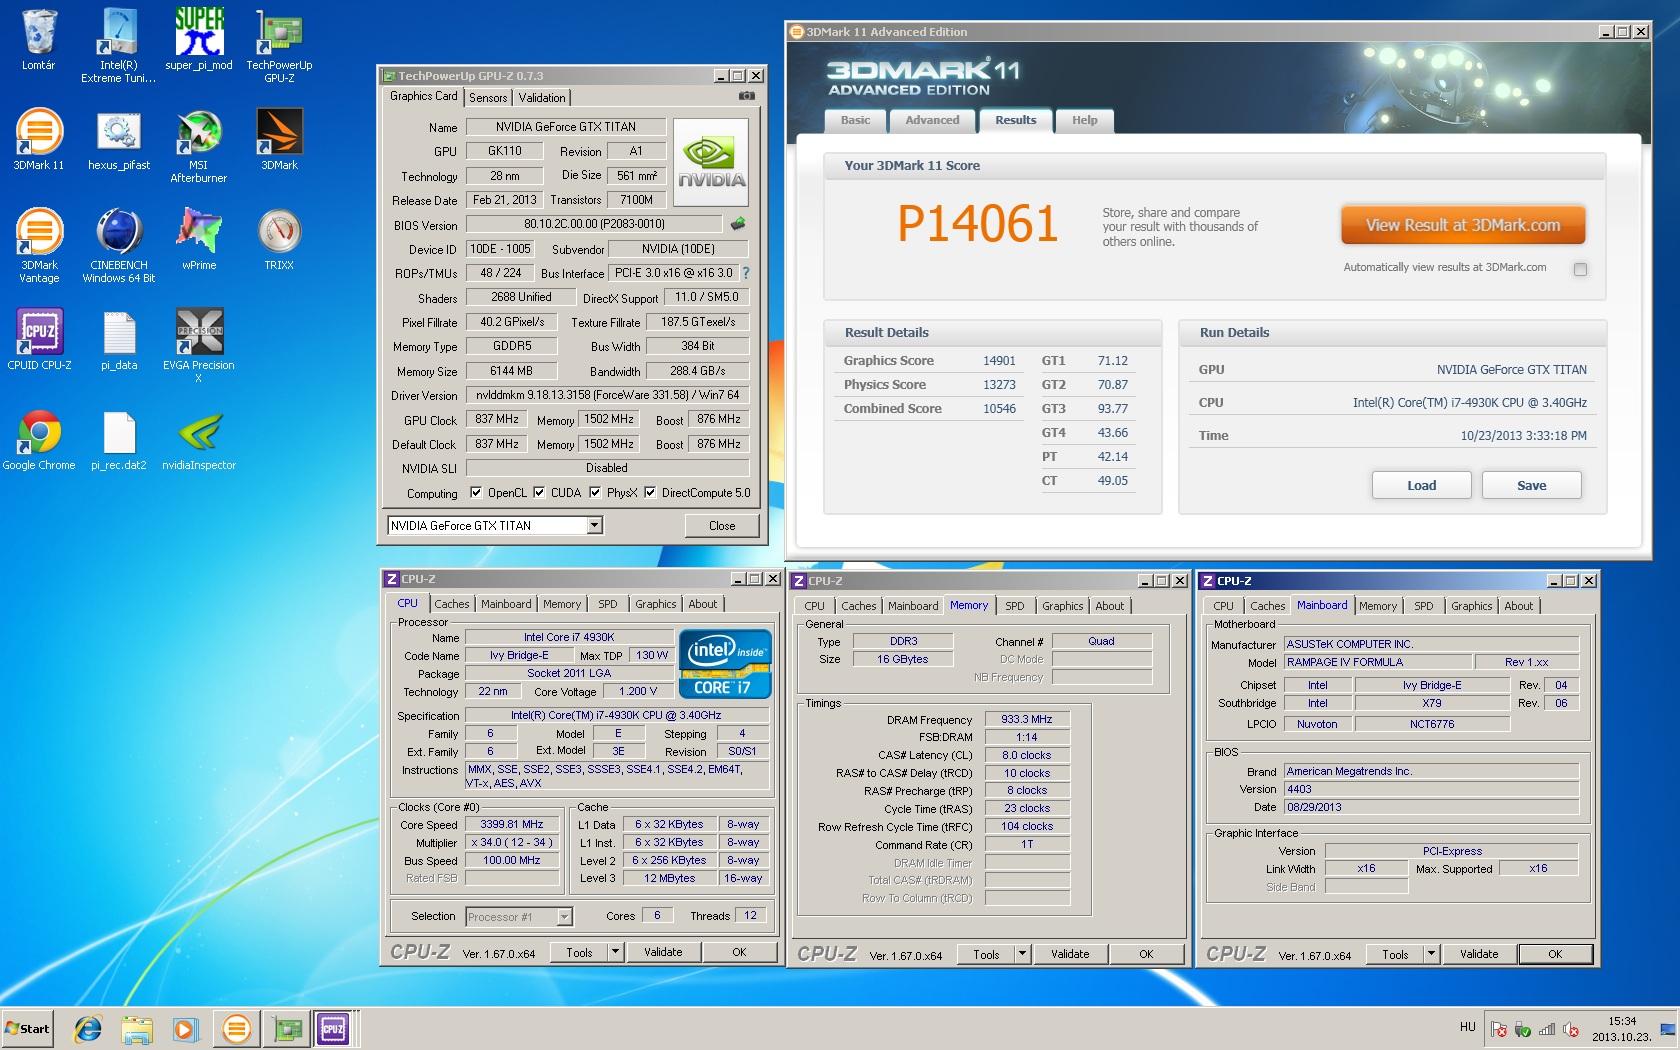
Task: Toggle the DirectCompute 5.0 checkbox
Action: pyautogui.click(x=650, y=492)
